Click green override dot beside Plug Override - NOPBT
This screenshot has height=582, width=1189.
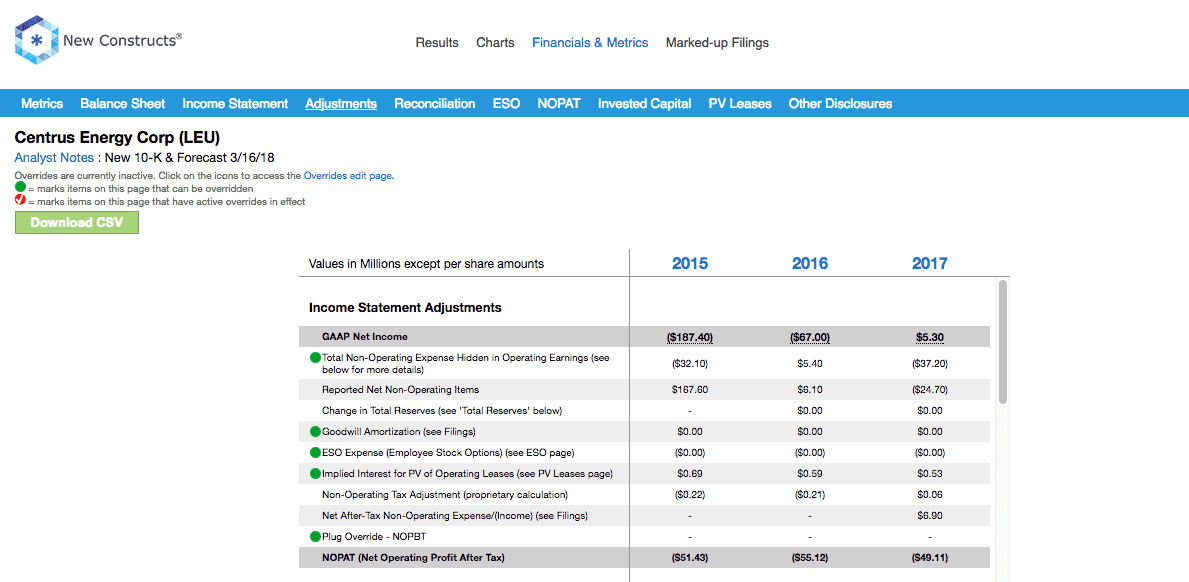[315, 537]
